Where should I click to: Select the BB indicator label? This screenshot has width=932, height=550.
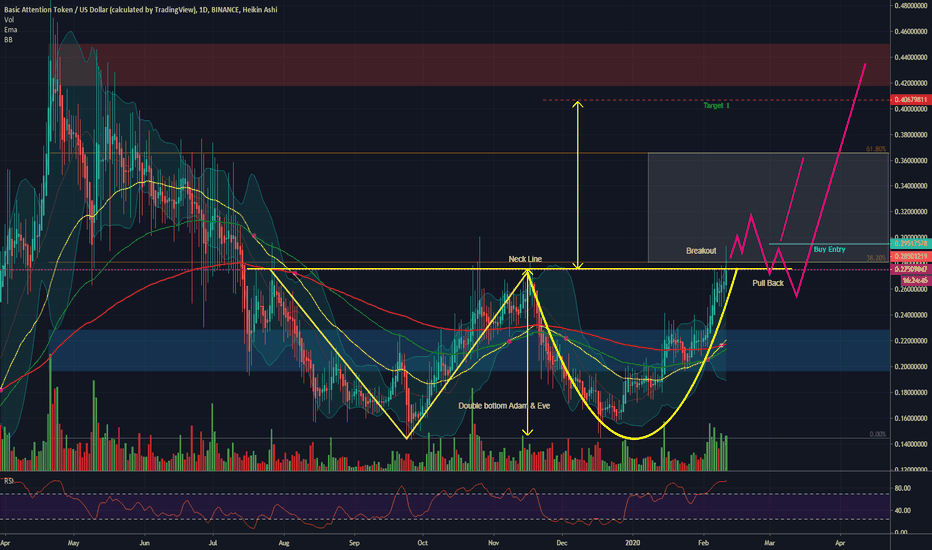(x=8, y=40)
